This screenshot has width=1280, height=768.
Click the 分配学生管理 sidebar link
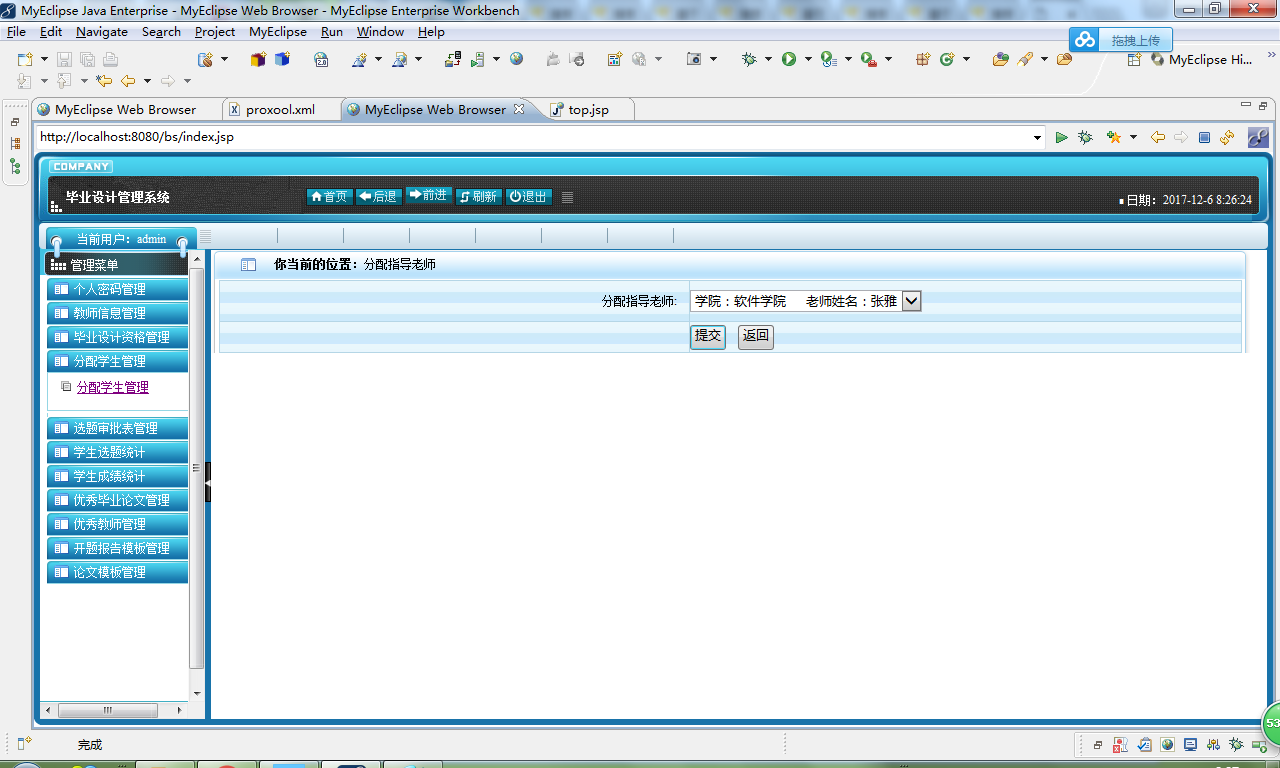click(x=112, y=388)
